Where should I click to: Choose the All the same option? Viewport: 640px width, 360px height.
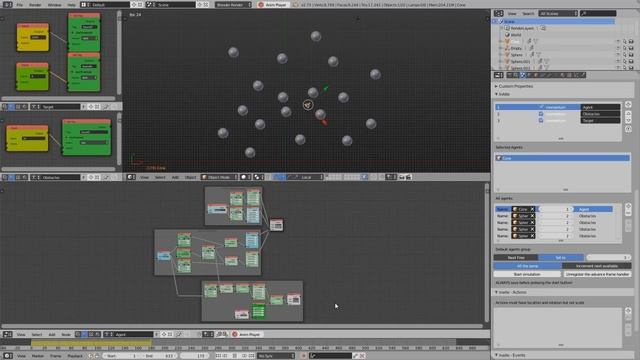point(528,266)
